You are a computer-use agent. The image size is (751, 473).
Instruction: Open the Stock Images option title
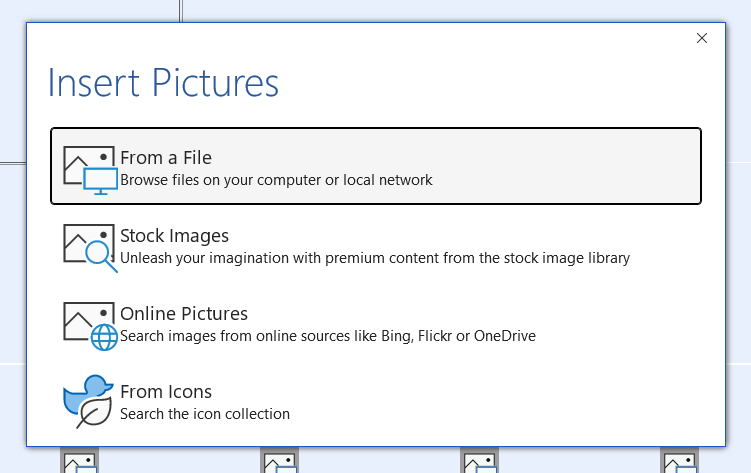[174, 236]
